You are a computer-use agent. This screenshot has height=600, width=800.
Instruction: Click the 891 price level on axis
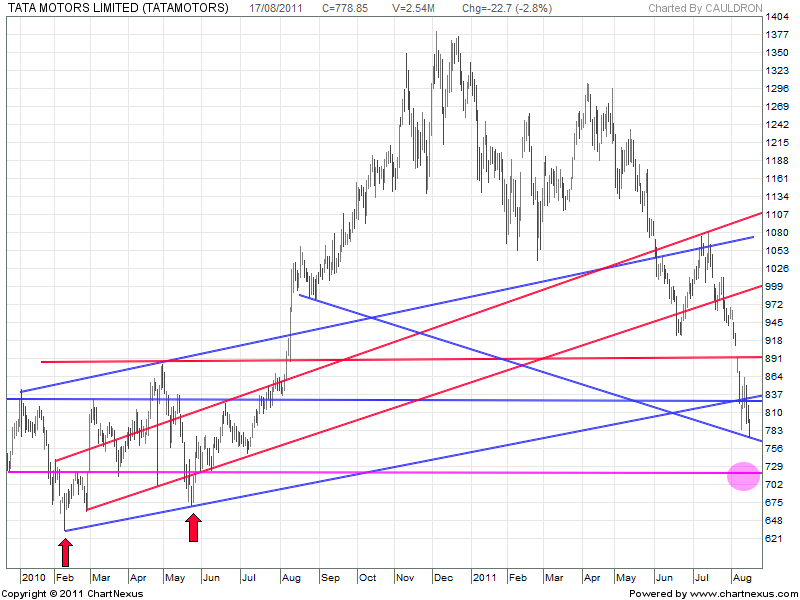tap(773, 358)
